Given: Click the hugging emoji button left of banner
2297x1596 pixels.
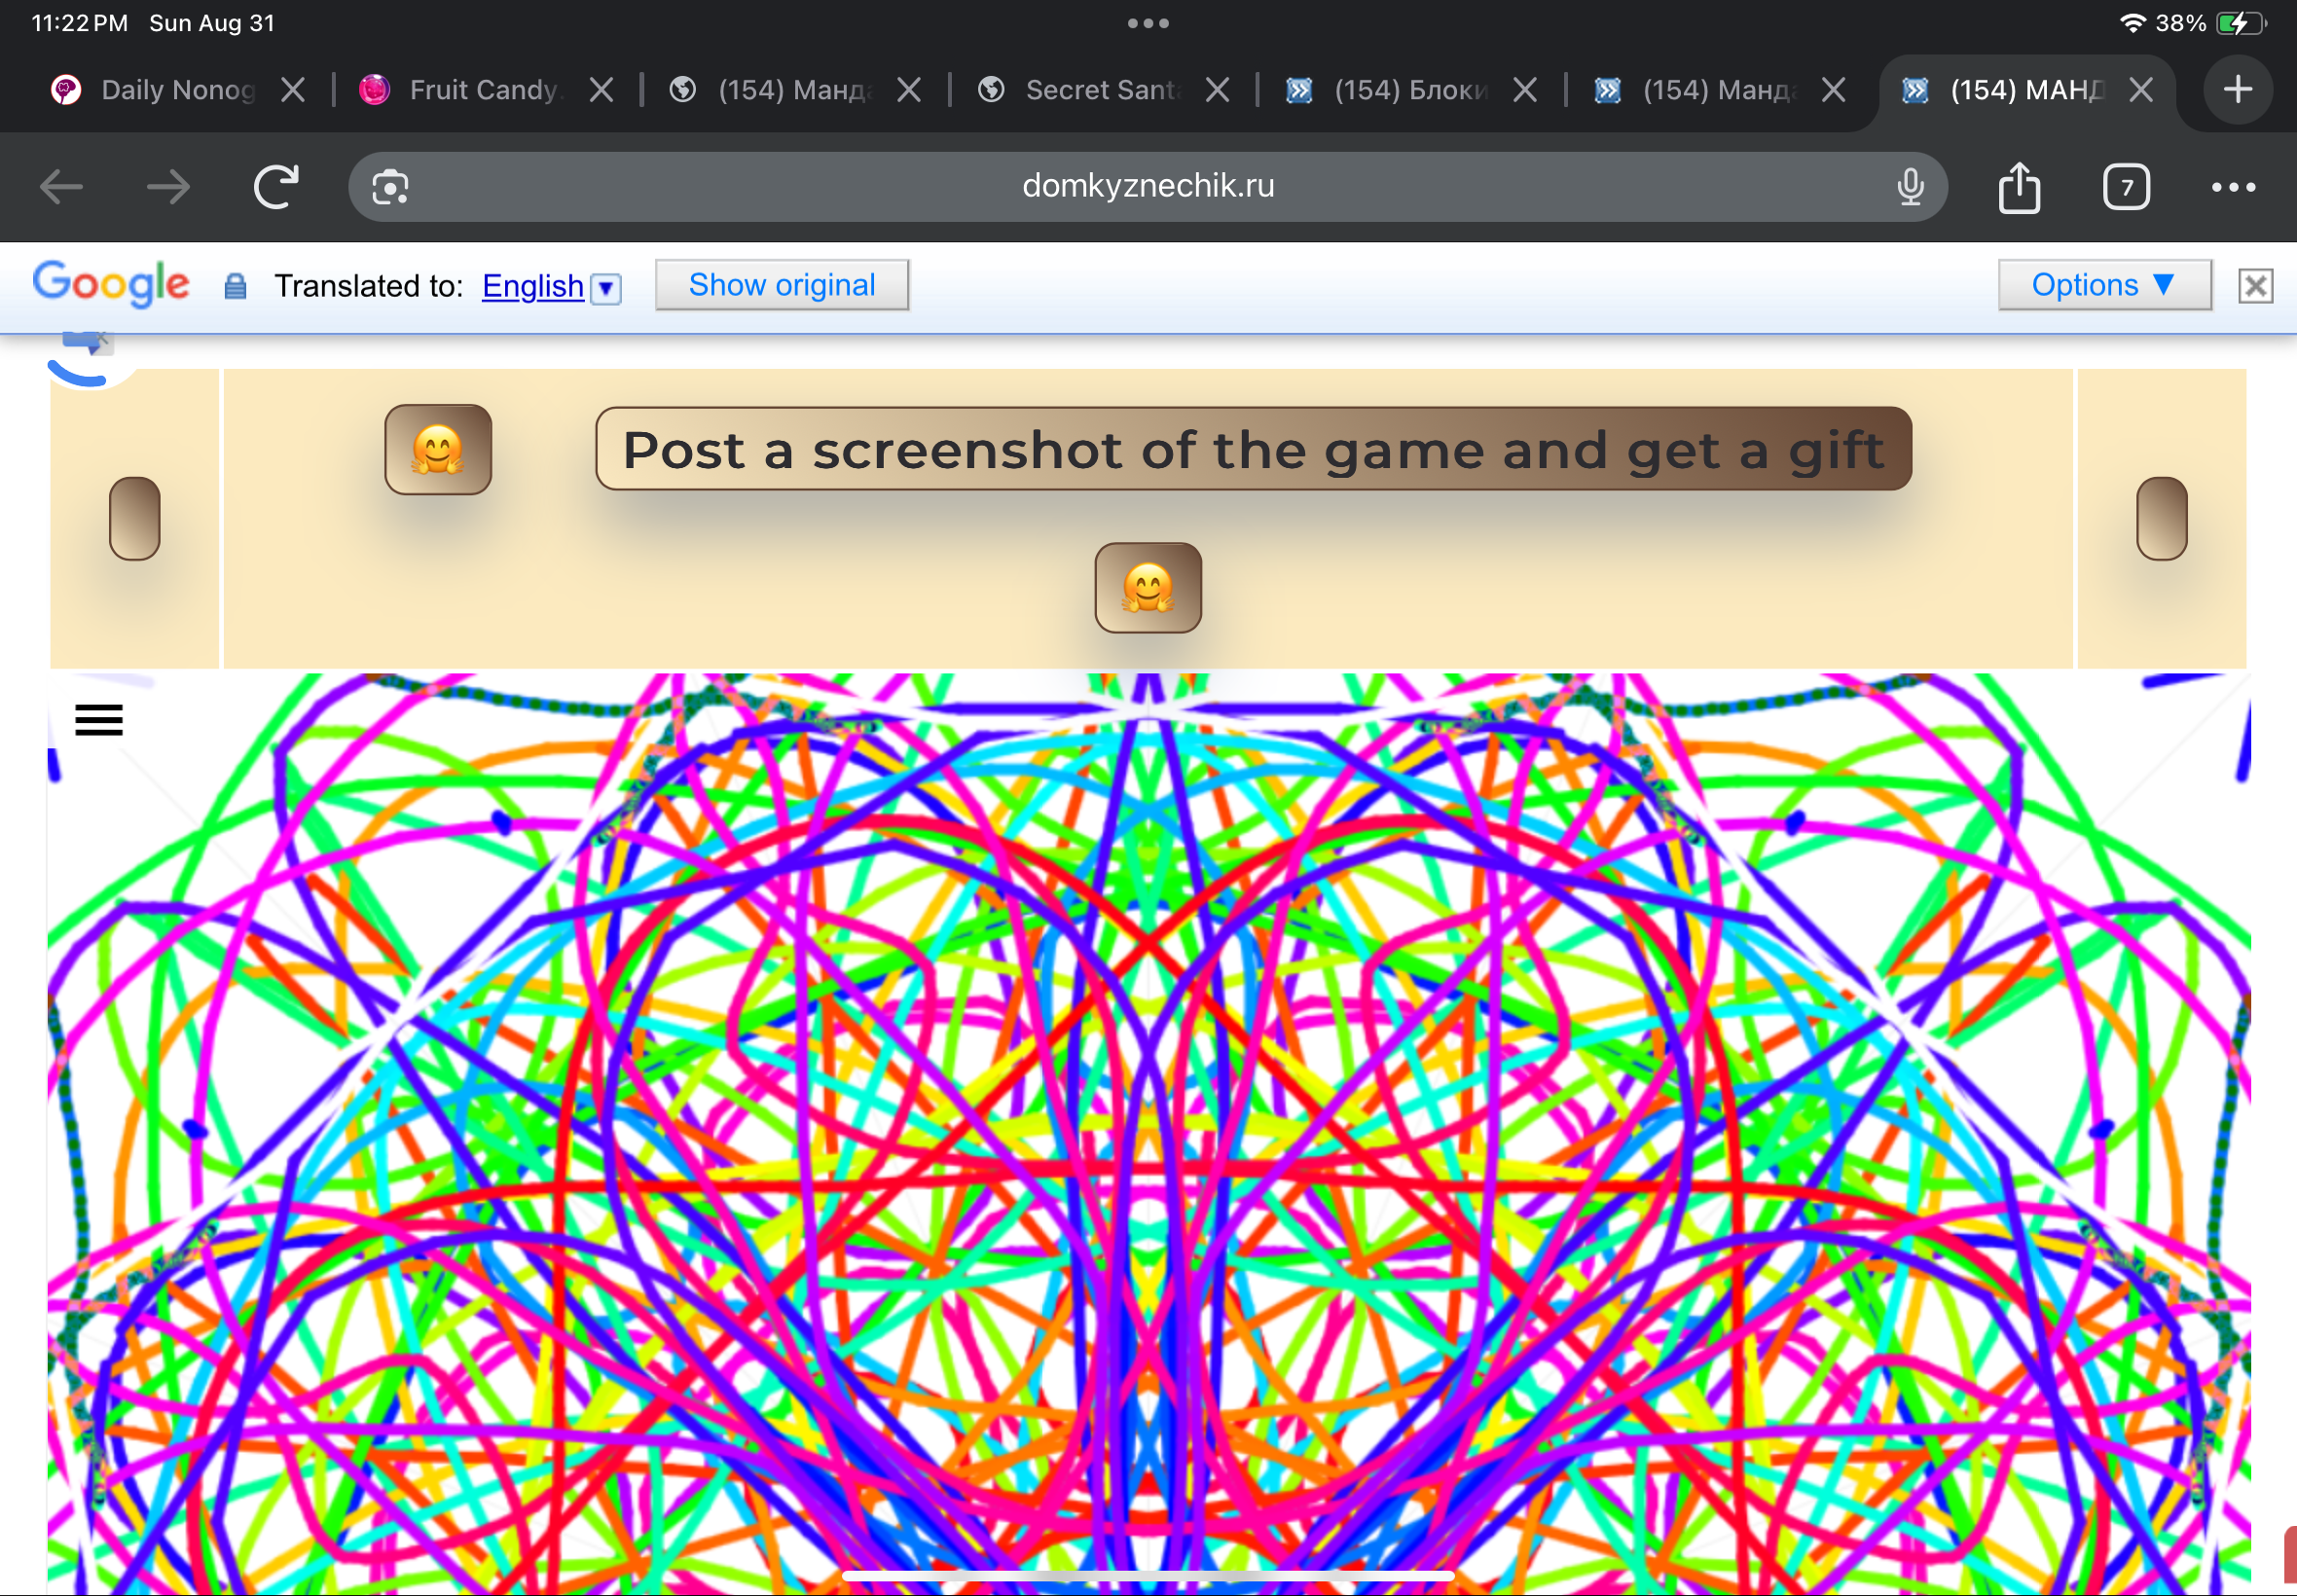Looking at the screenshot, I should (438, 449).
